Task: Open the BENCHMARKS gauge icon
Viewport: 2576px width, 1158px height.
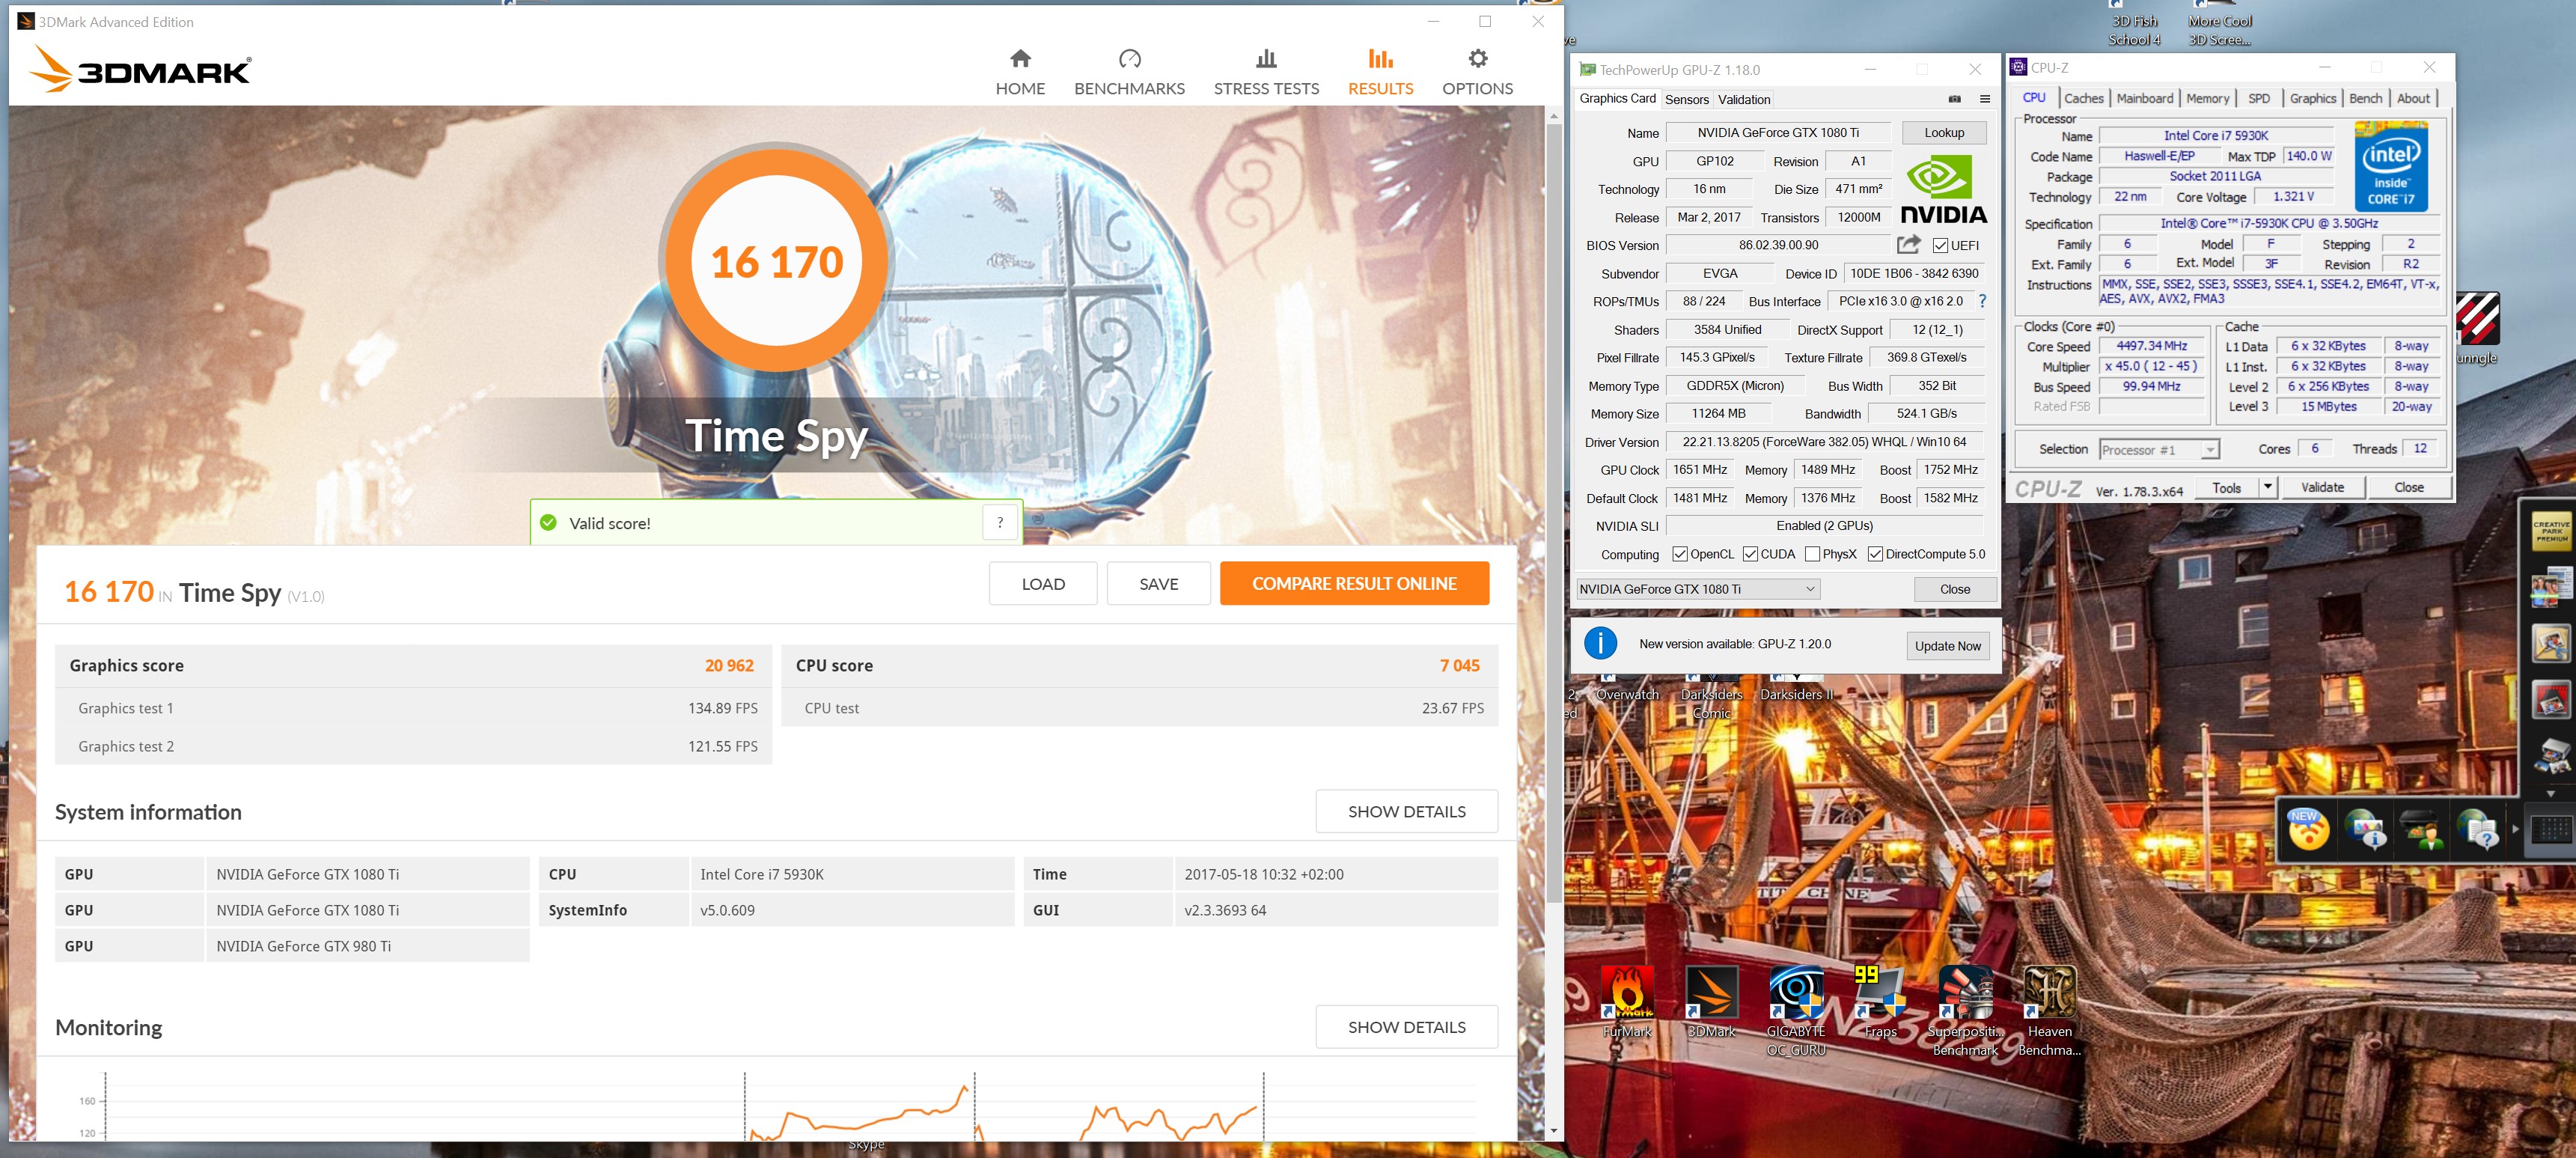Action: tap(1129, 59)
